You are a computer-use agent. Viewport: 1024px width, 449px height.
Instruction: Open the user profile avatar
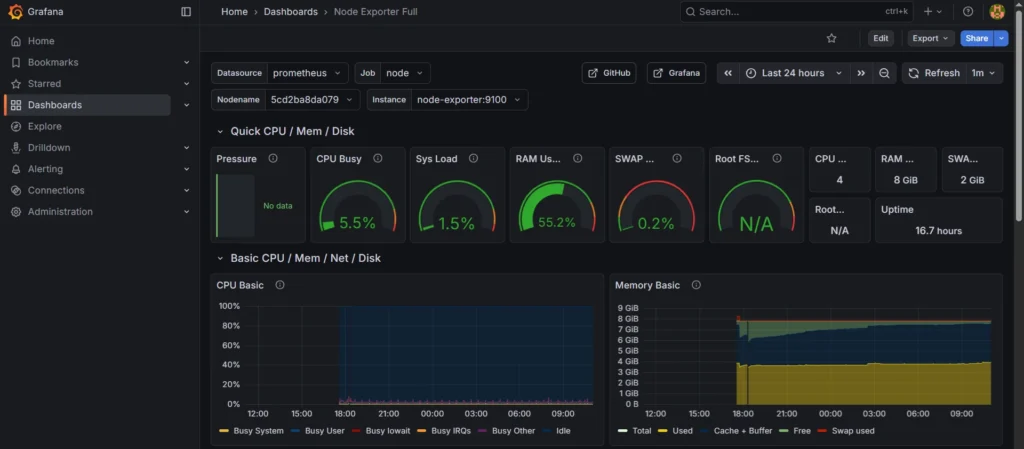pyautogui.click(x=996, y=12)
